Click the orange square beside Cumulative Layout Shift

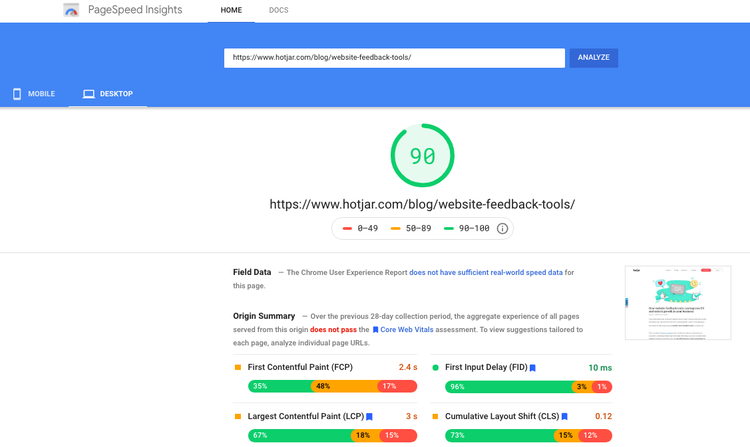pos(435,416)
